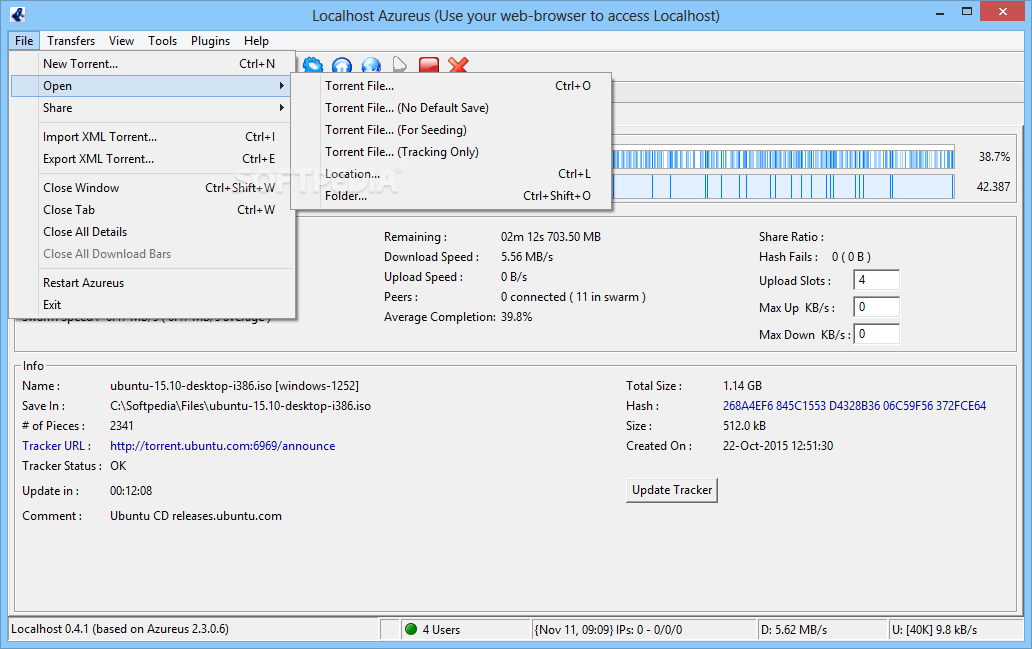Open the Plugins menu
The width and height of the screenshot is (1032, 649).
211,41
